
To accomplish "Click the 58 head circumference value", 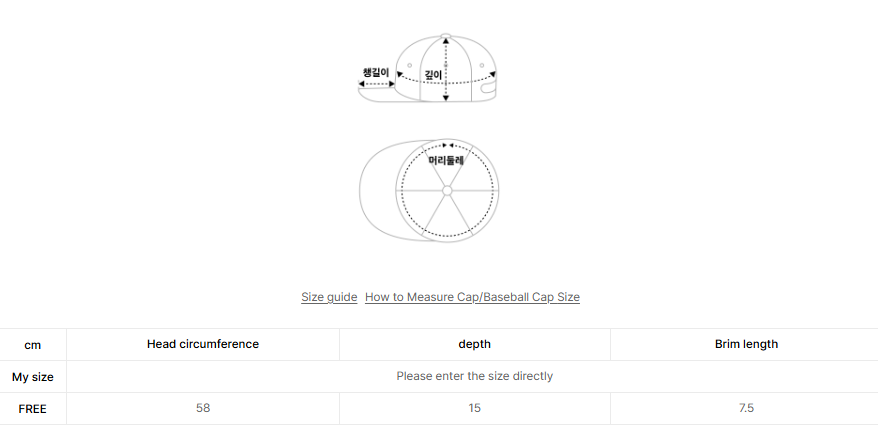I will [x=203, y=408].
